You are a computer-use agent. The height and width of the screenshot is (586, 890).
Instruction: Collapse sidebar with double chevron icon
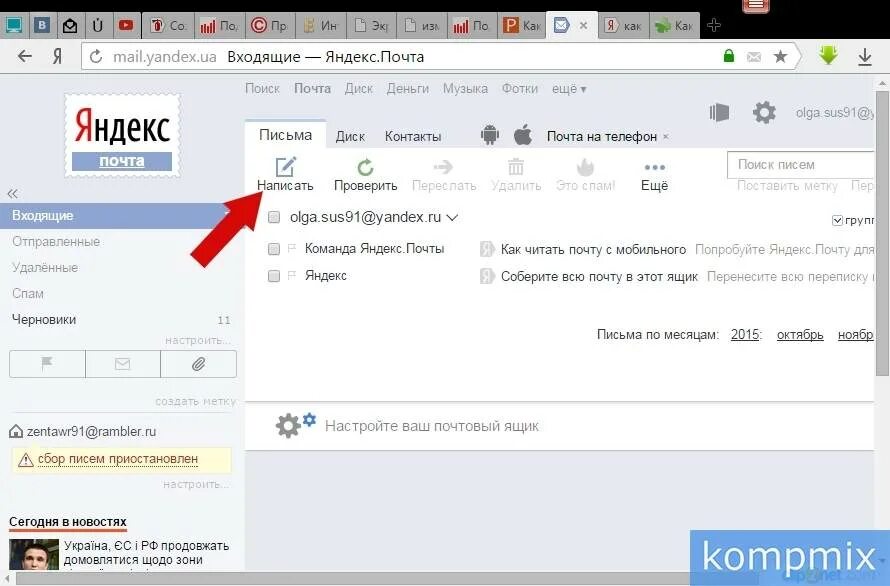[x=12, y=194]
